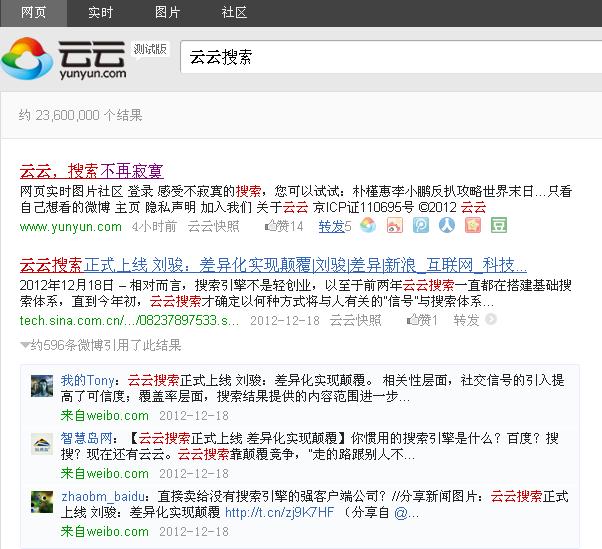Open www.yunyun.com green URL
This screenshot has height=549, width=602.
[71, 227]
